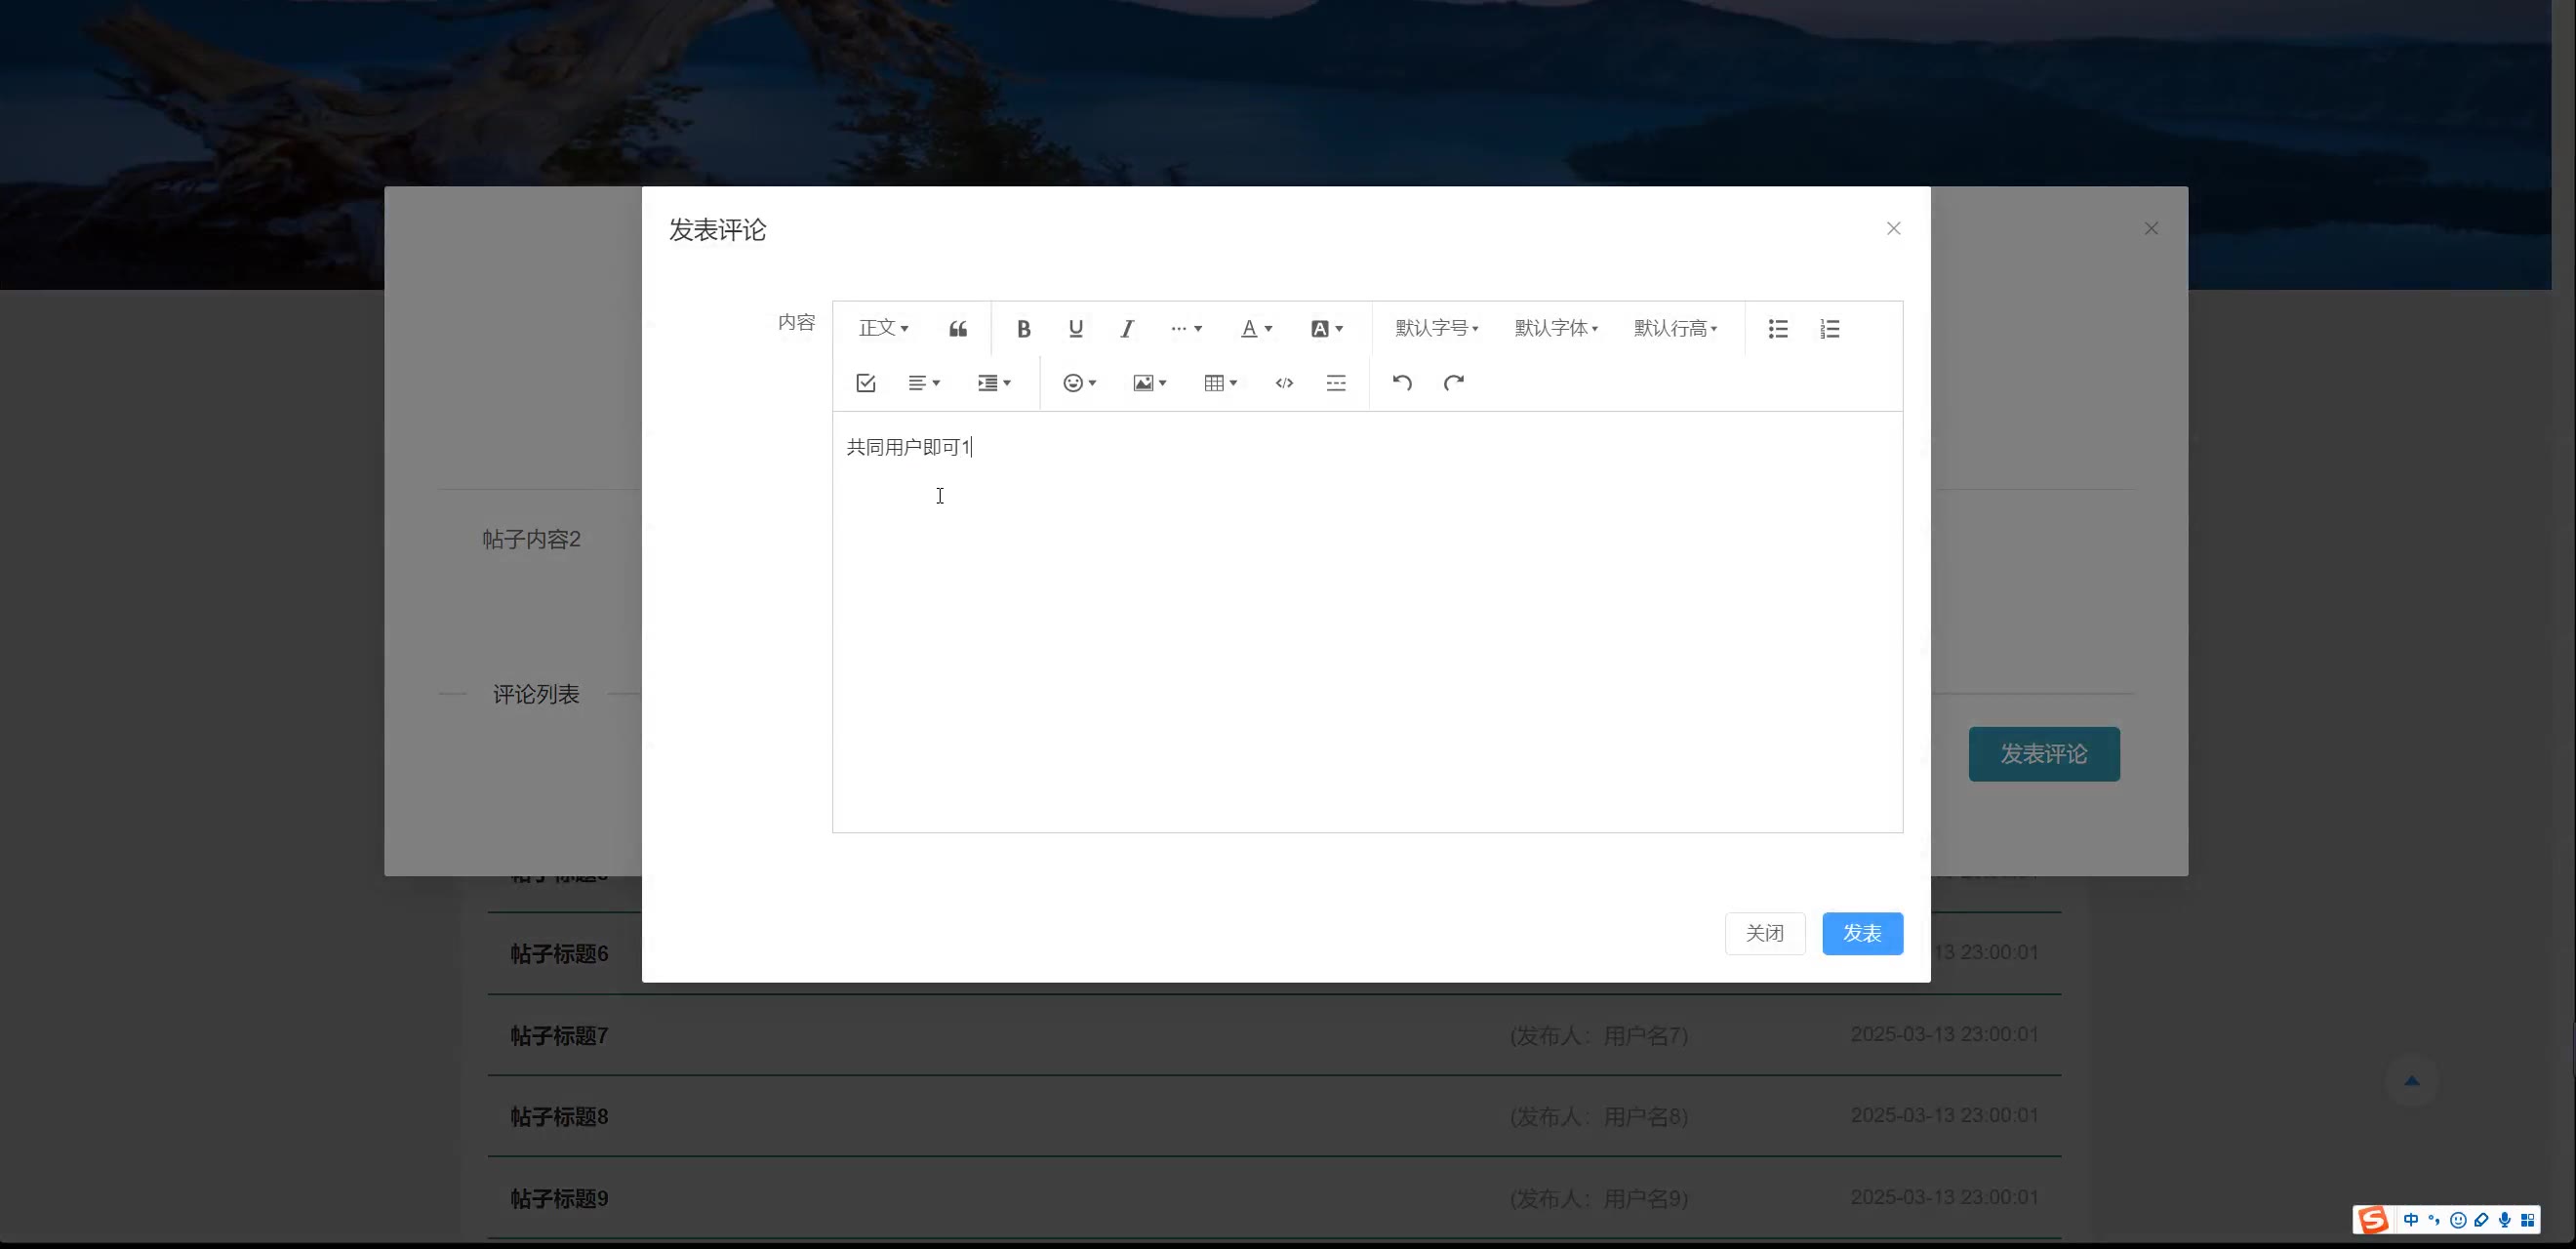Insert a numbered list

[1829, 329]
